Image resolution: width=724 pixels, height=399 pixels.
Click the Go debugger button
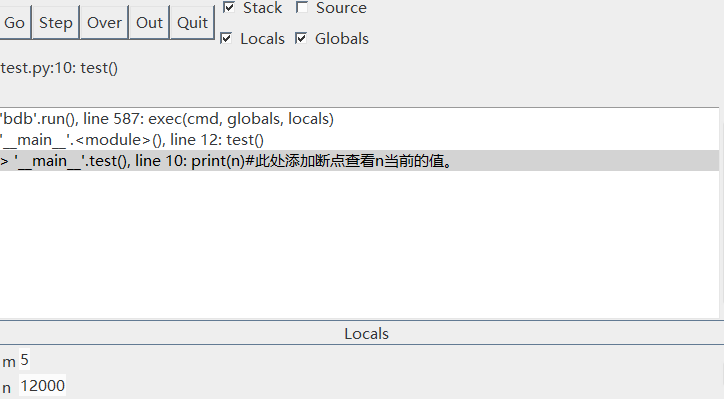pos(15,23)
